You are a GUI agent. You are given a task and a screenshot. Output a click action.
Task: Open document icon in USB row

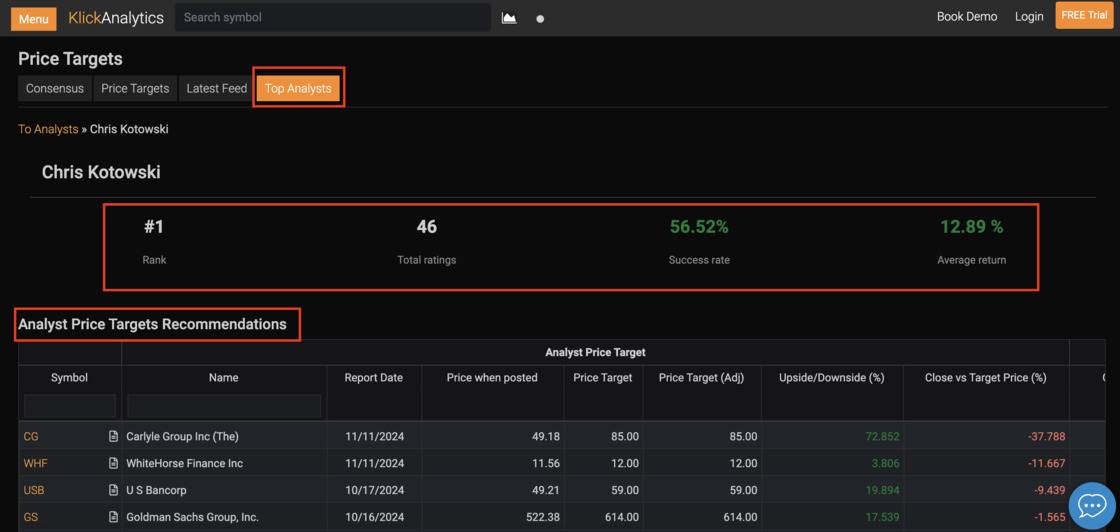pos(113,490)
